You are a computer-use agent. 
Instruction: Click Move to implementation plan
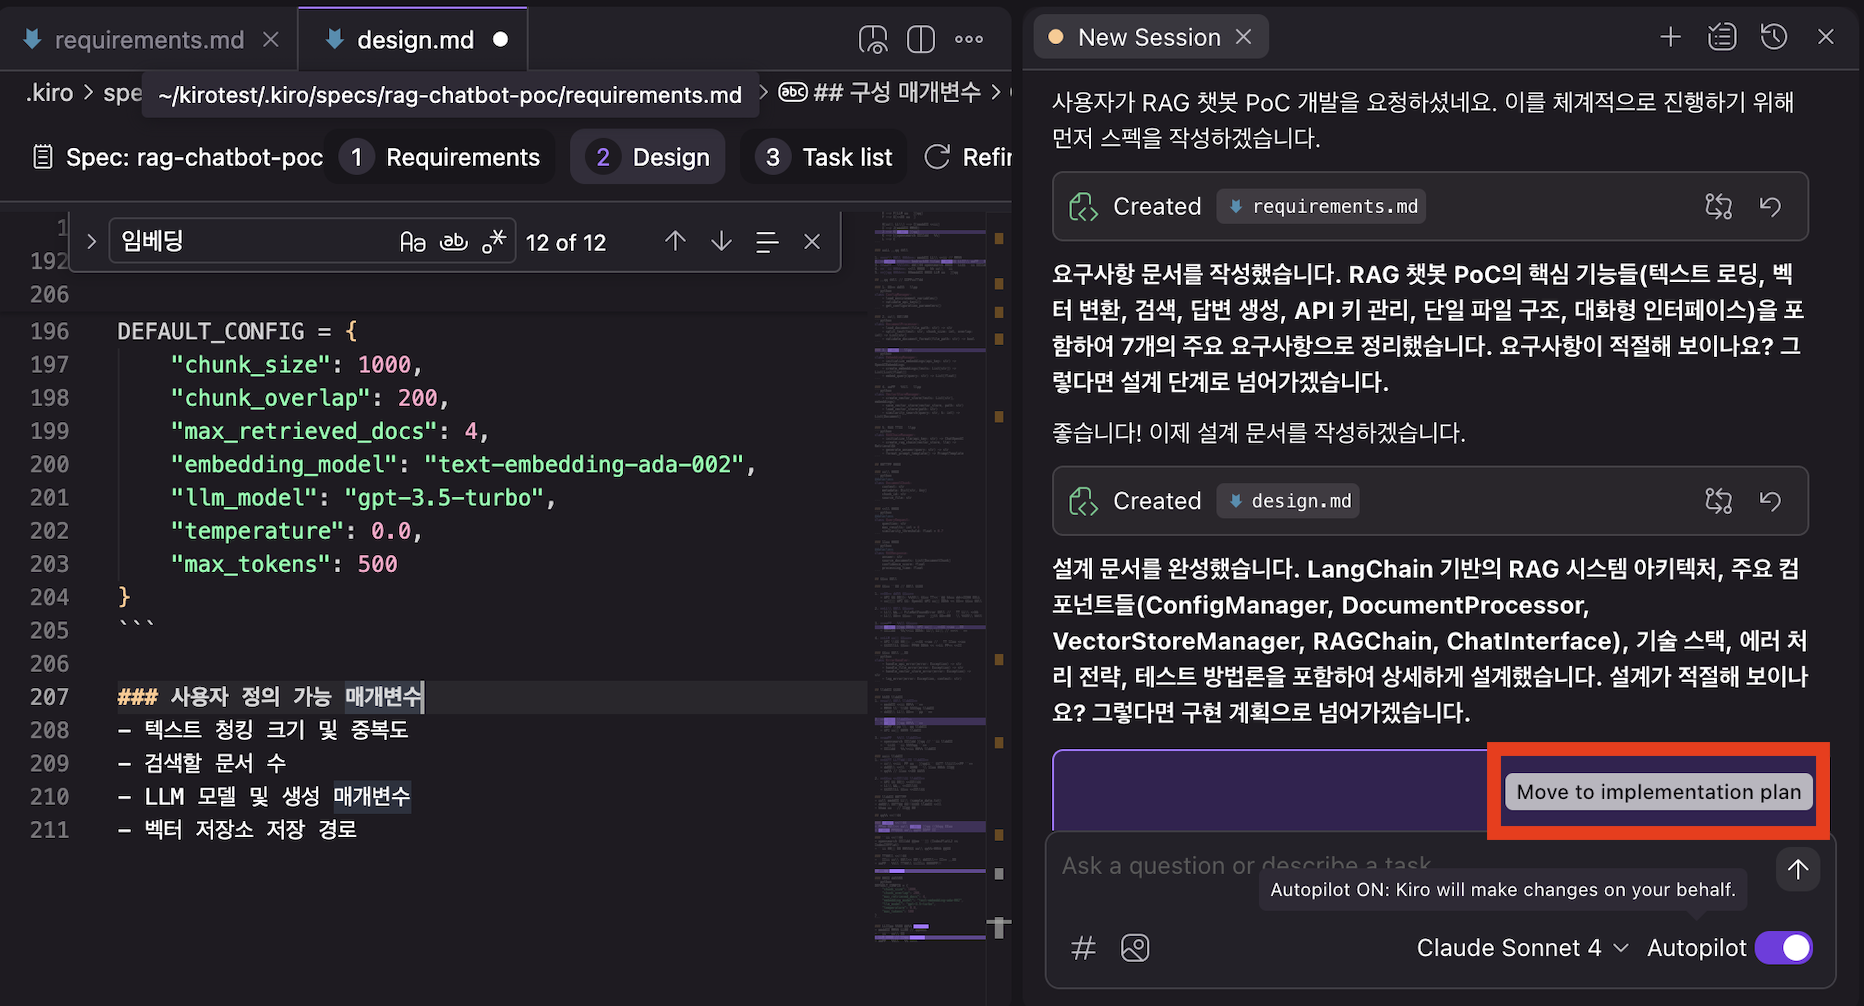click(x=1658, y=792)
